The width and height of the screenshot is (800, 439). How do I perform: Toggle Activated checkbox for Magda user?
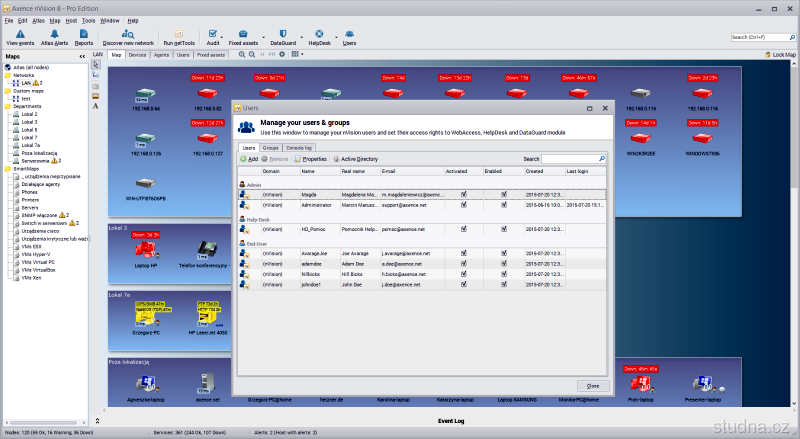pyautogui.click(x=463, y=195)
